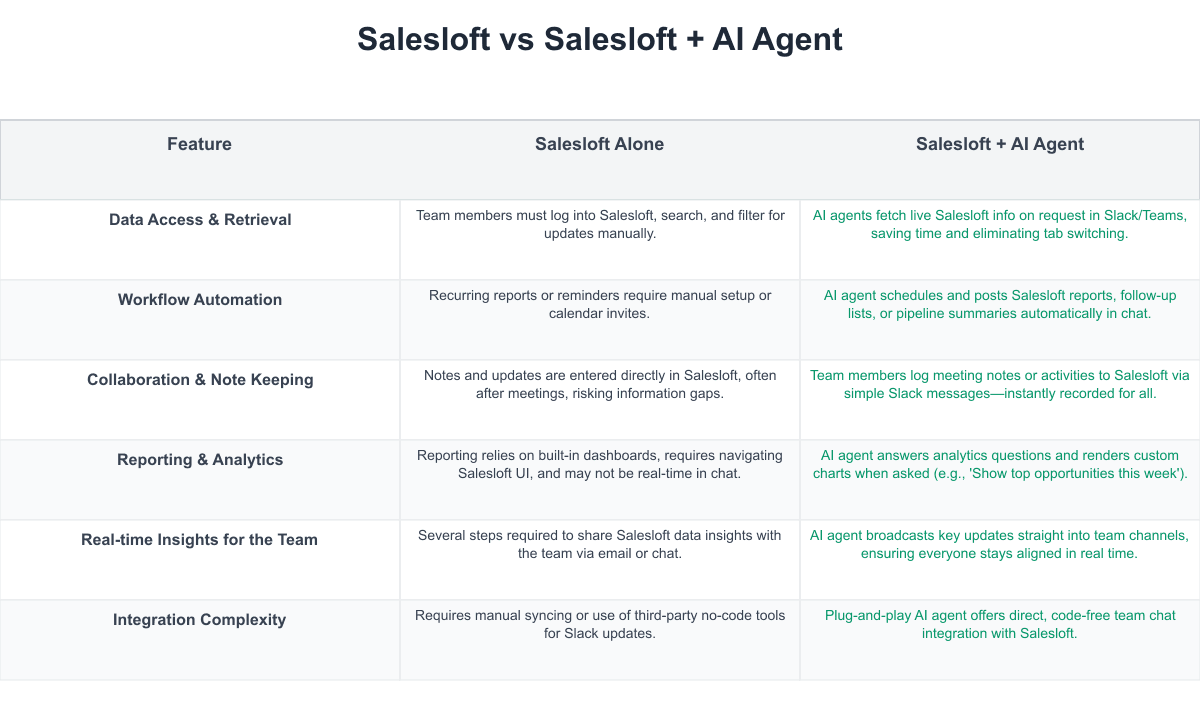Click the green "AI agents fetch live Salesloft info" text
1200x720 pixels.
1000,224
